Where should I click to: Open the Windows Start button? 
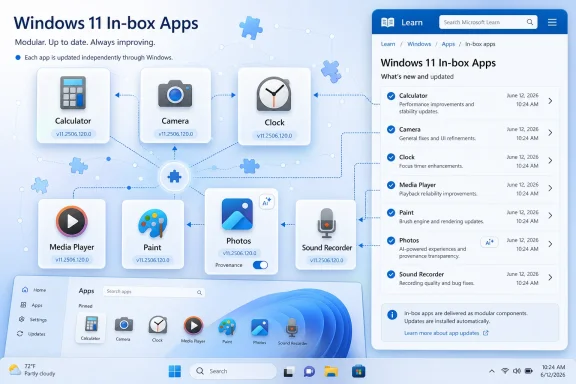174,371
